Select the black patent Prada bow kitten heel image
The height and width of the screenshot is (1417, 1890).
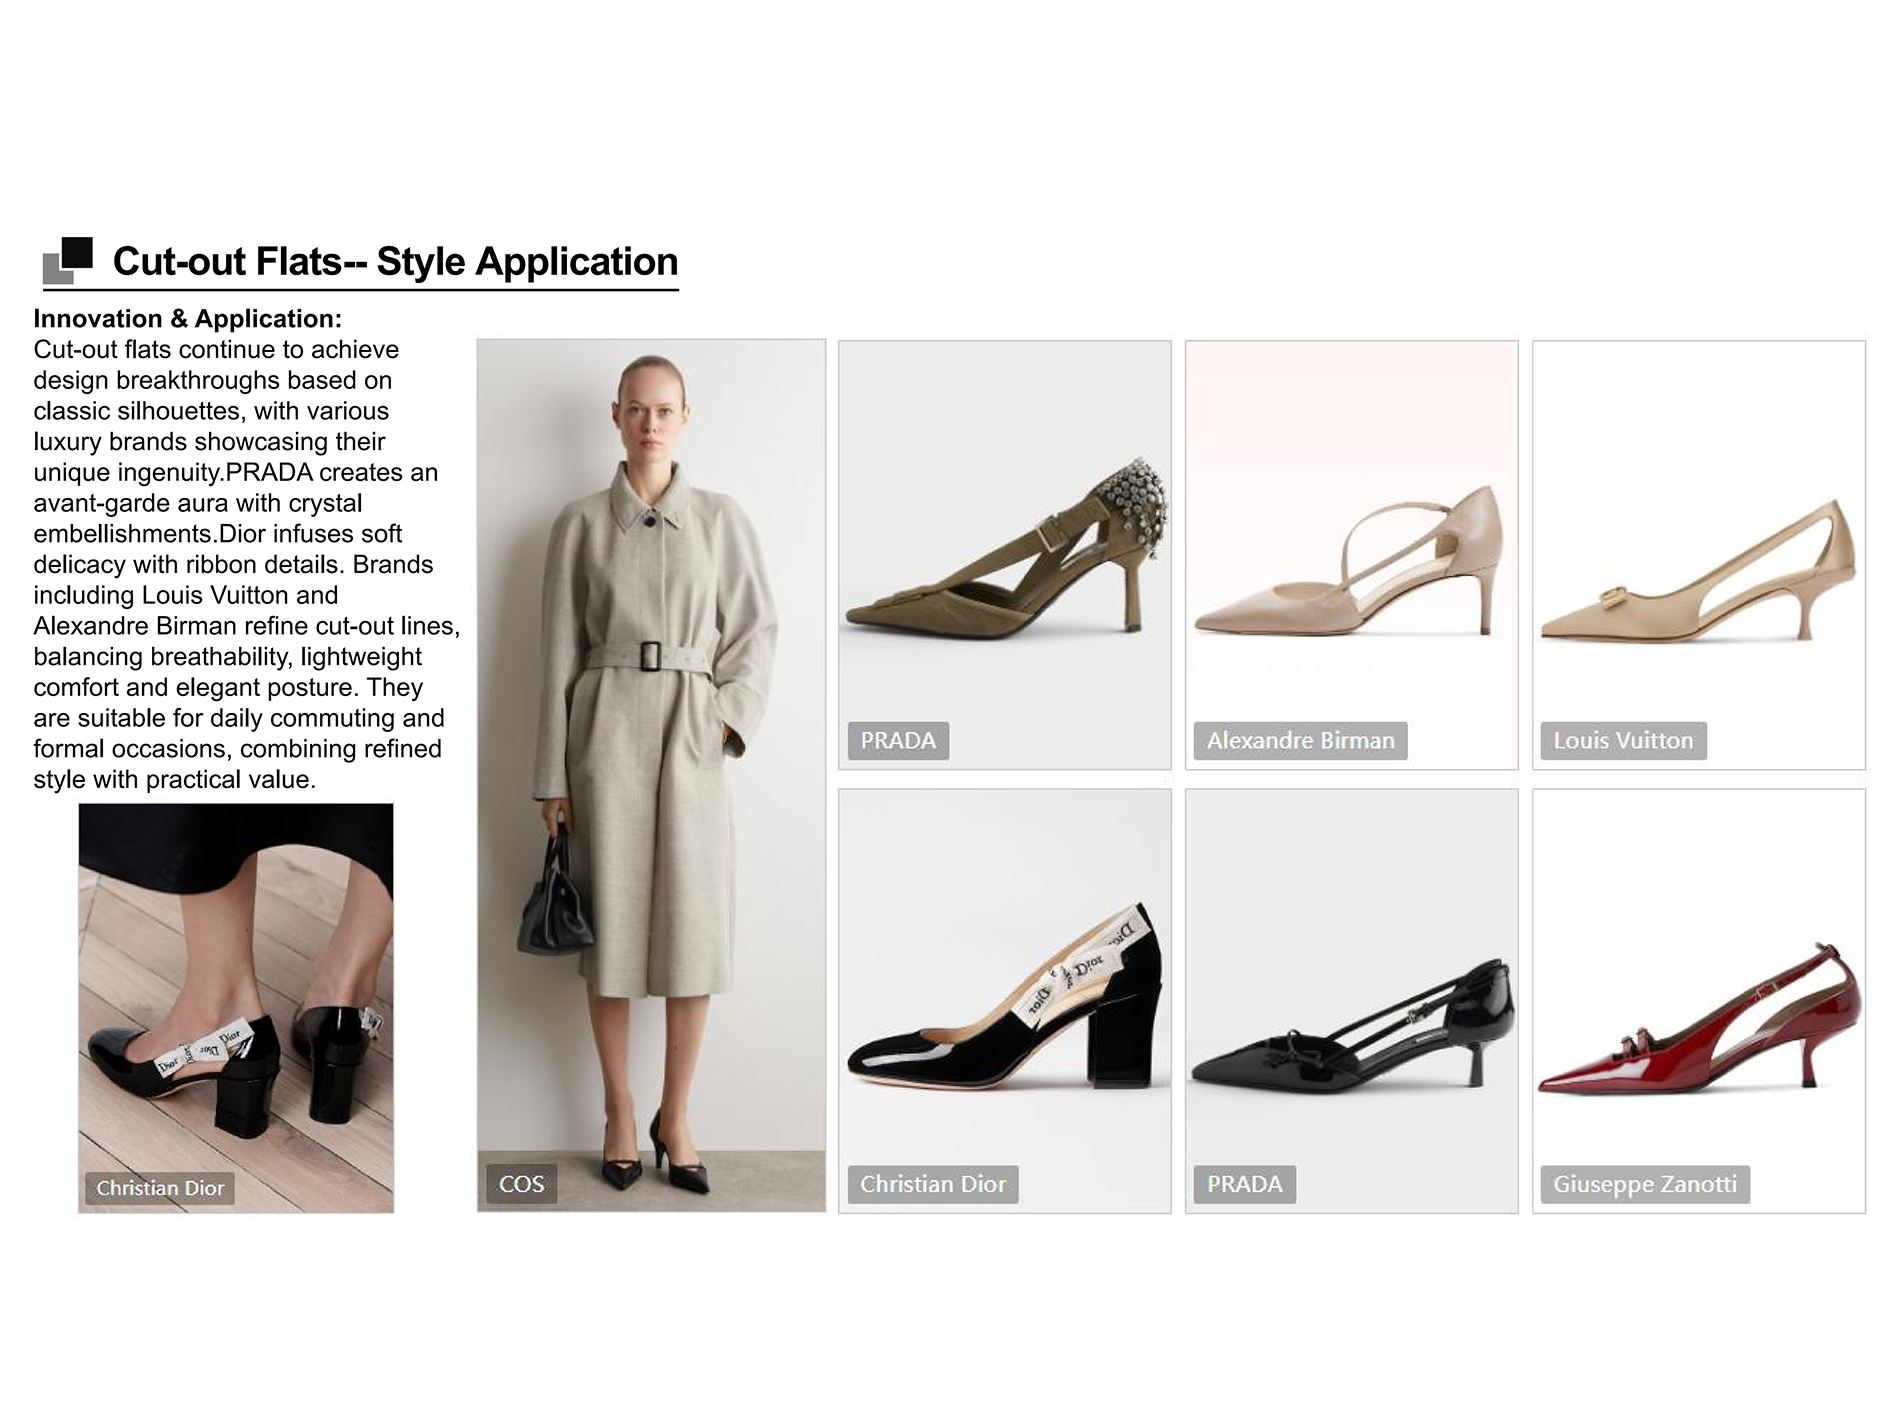click(1352, 1001)
